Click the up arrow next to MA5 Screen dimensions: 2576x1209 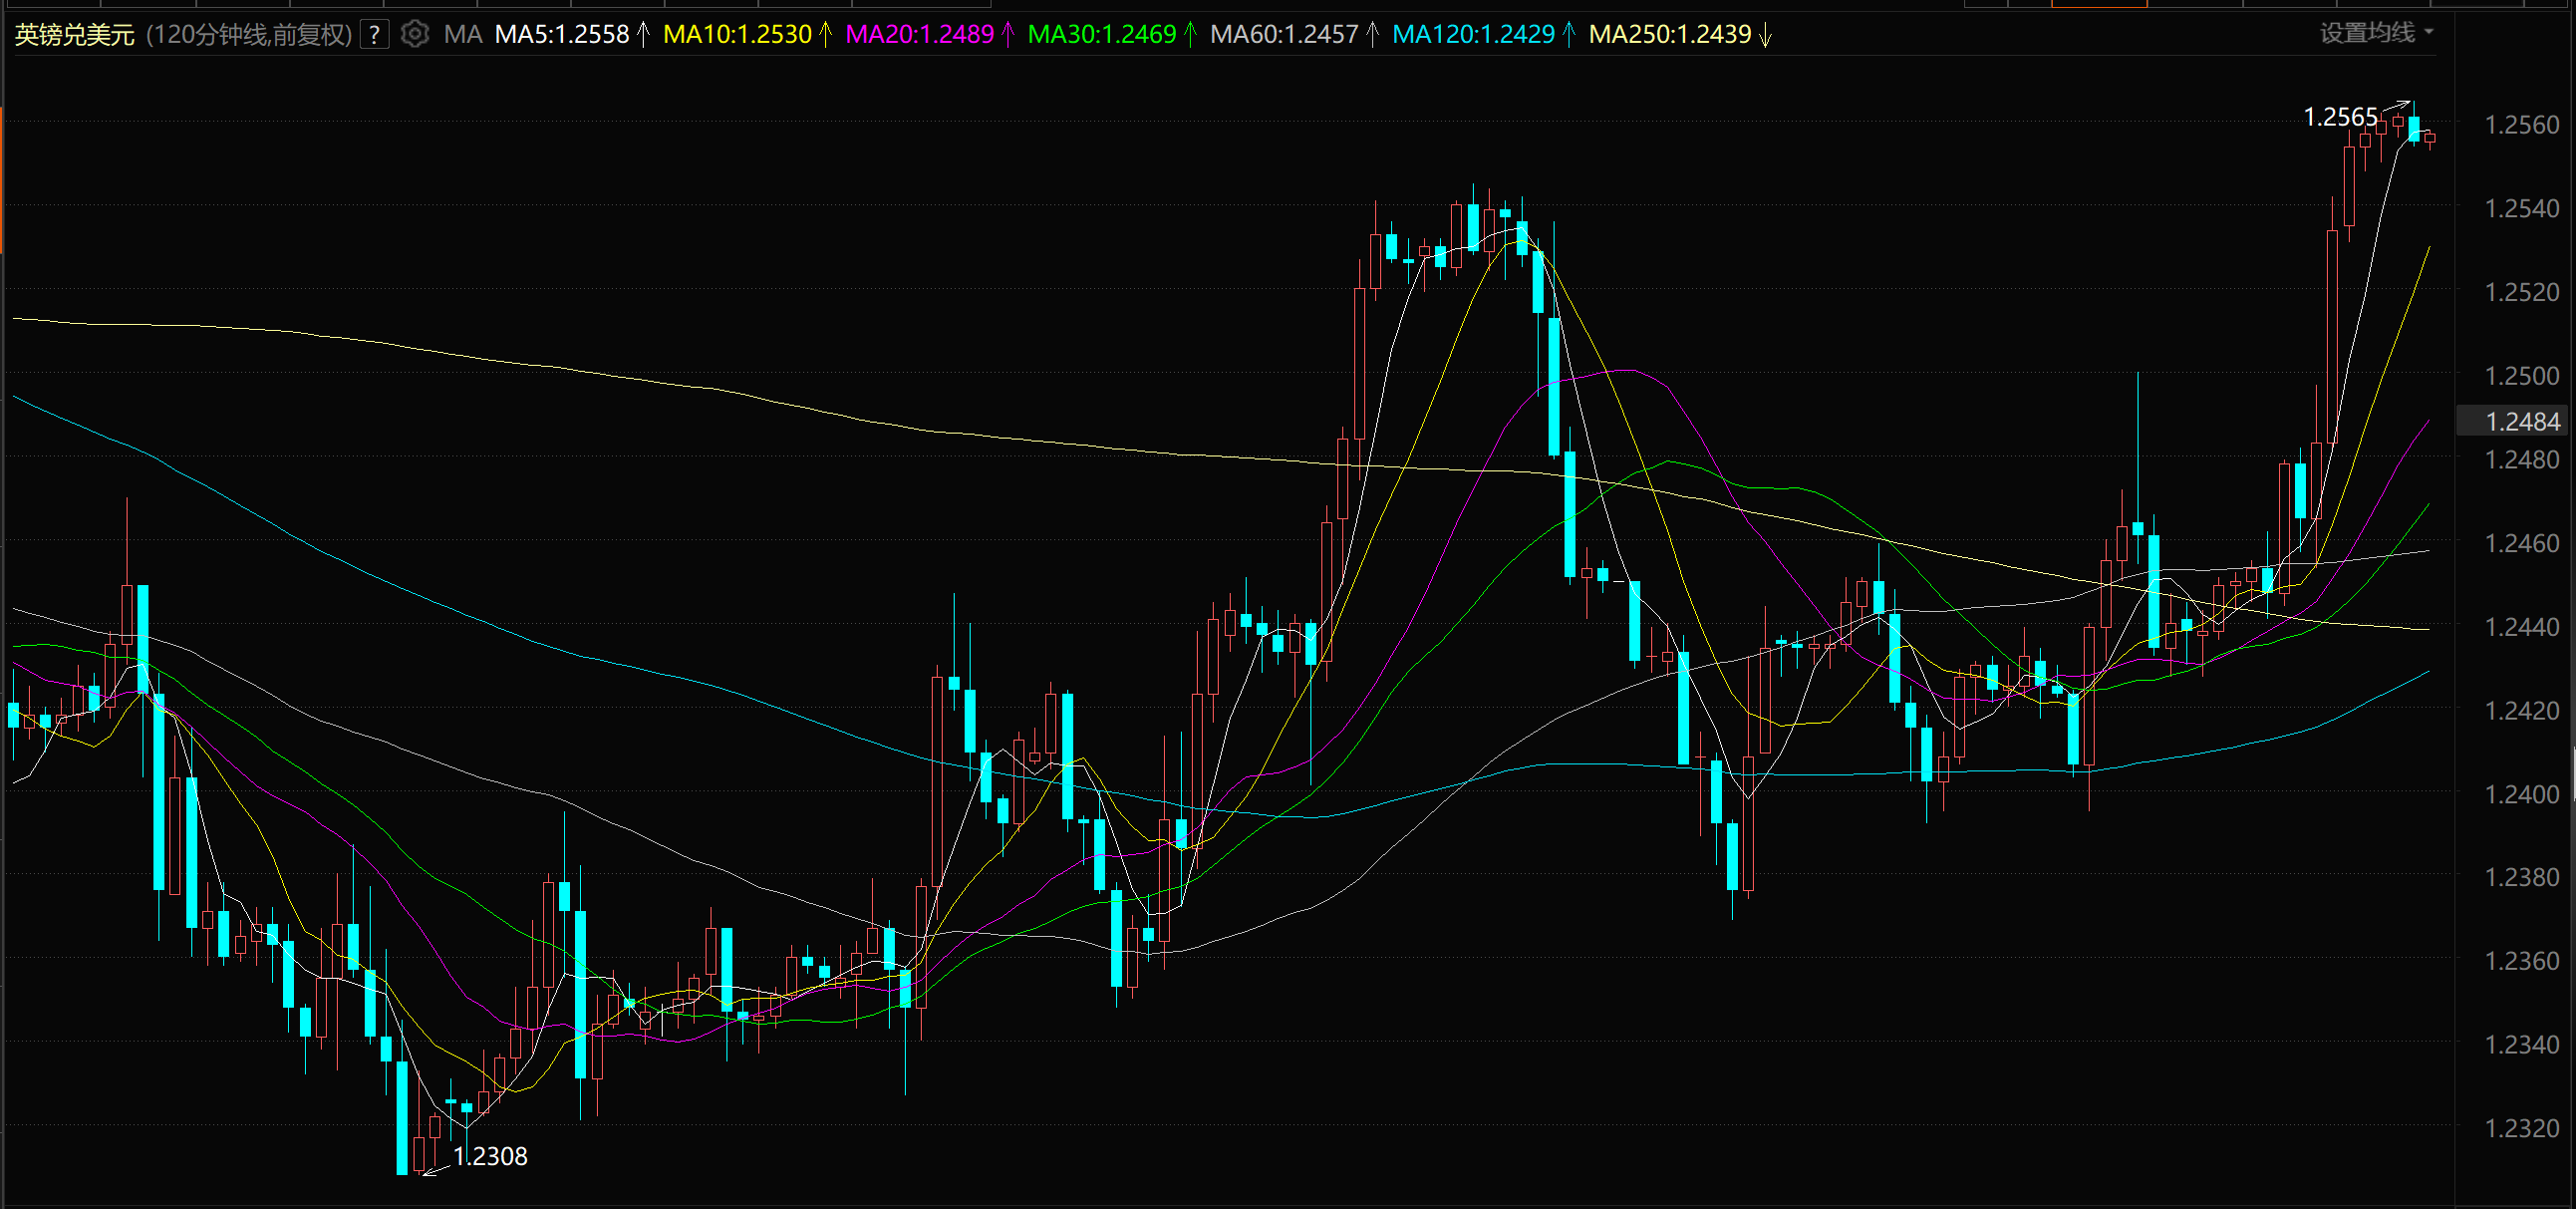coord(643,35)
